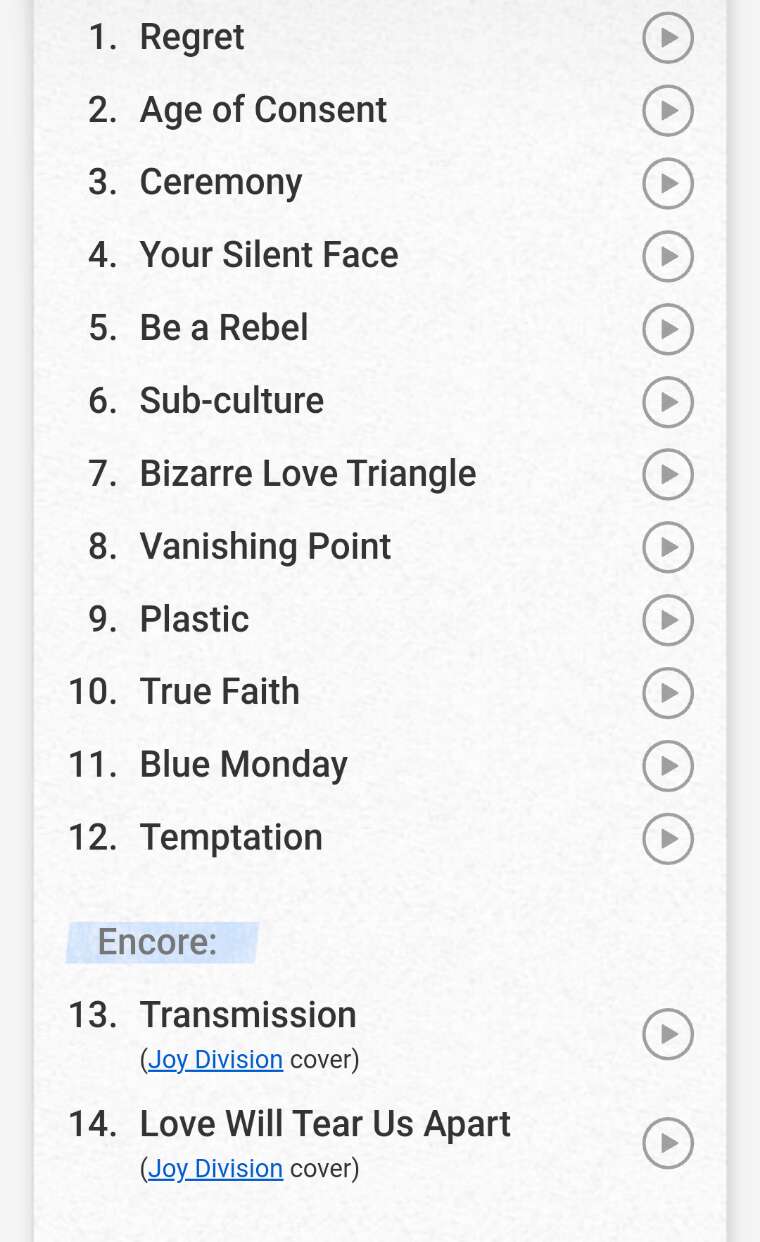Play Age of Consent track
This screenshot has height=1242, width=760.
[x=667, y=110]
